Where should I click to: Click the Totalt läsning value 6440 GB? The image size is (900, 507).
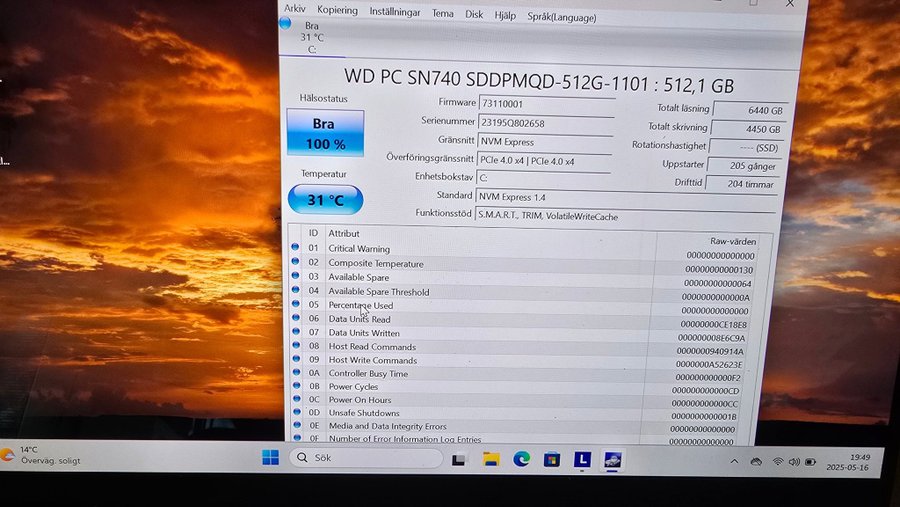coord(750,110)
